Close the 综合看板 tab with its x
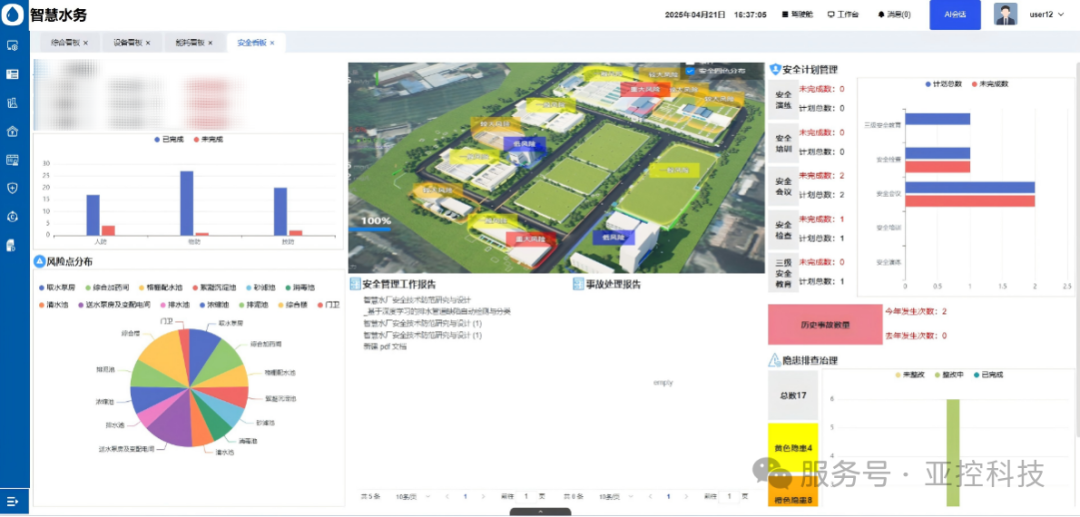This screenshot has width=1080, height=517. point(86,43)
